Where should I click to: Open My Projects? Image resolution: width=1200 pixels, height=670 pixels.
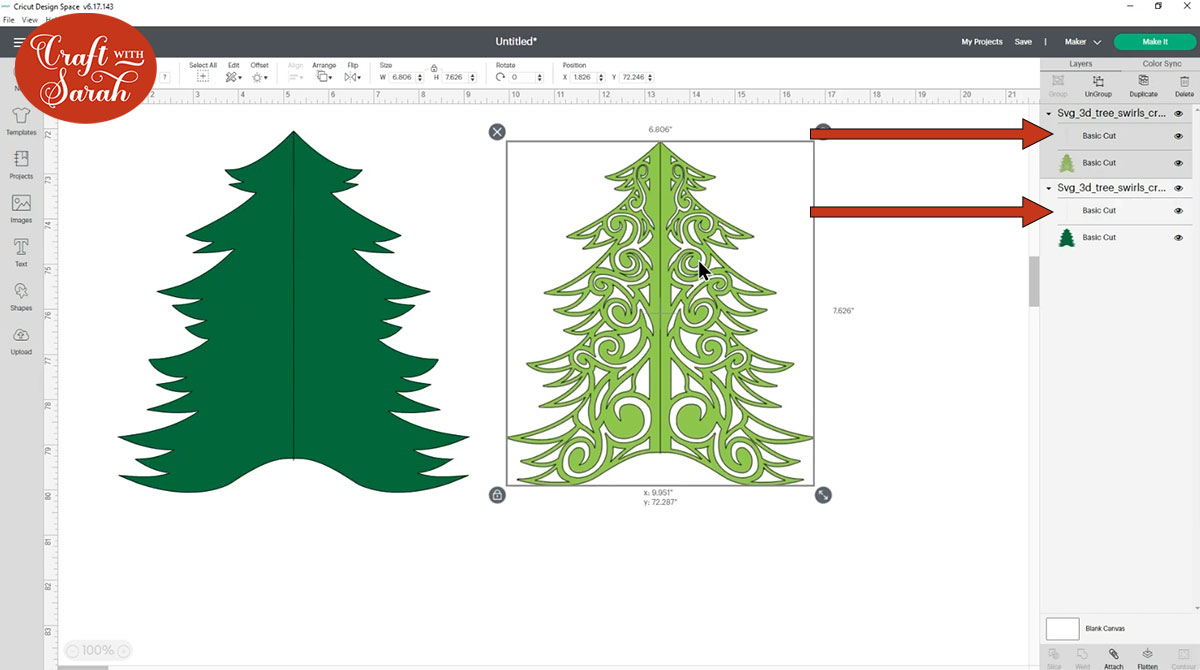pyautogui.click(x=982, y=42)
